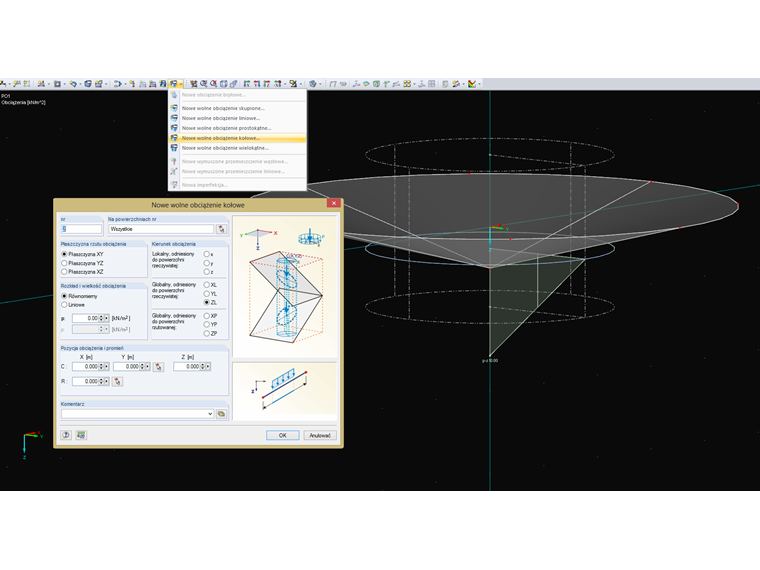760x570 pixels.
Task: Click the Komentarz text field
Action: (x=134, y=414)
